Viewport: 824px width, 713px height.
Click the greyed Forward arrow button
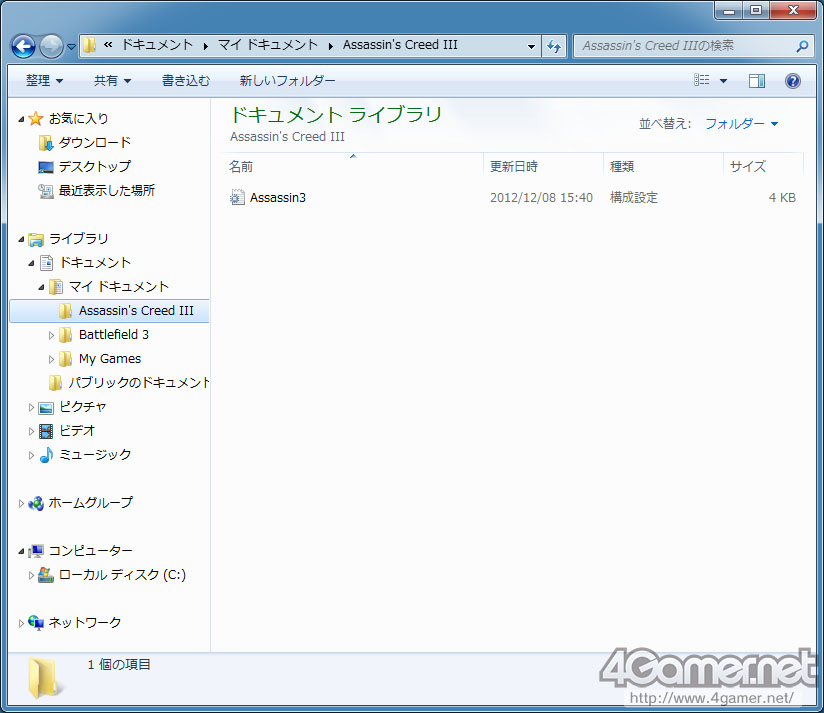[52, 46]
